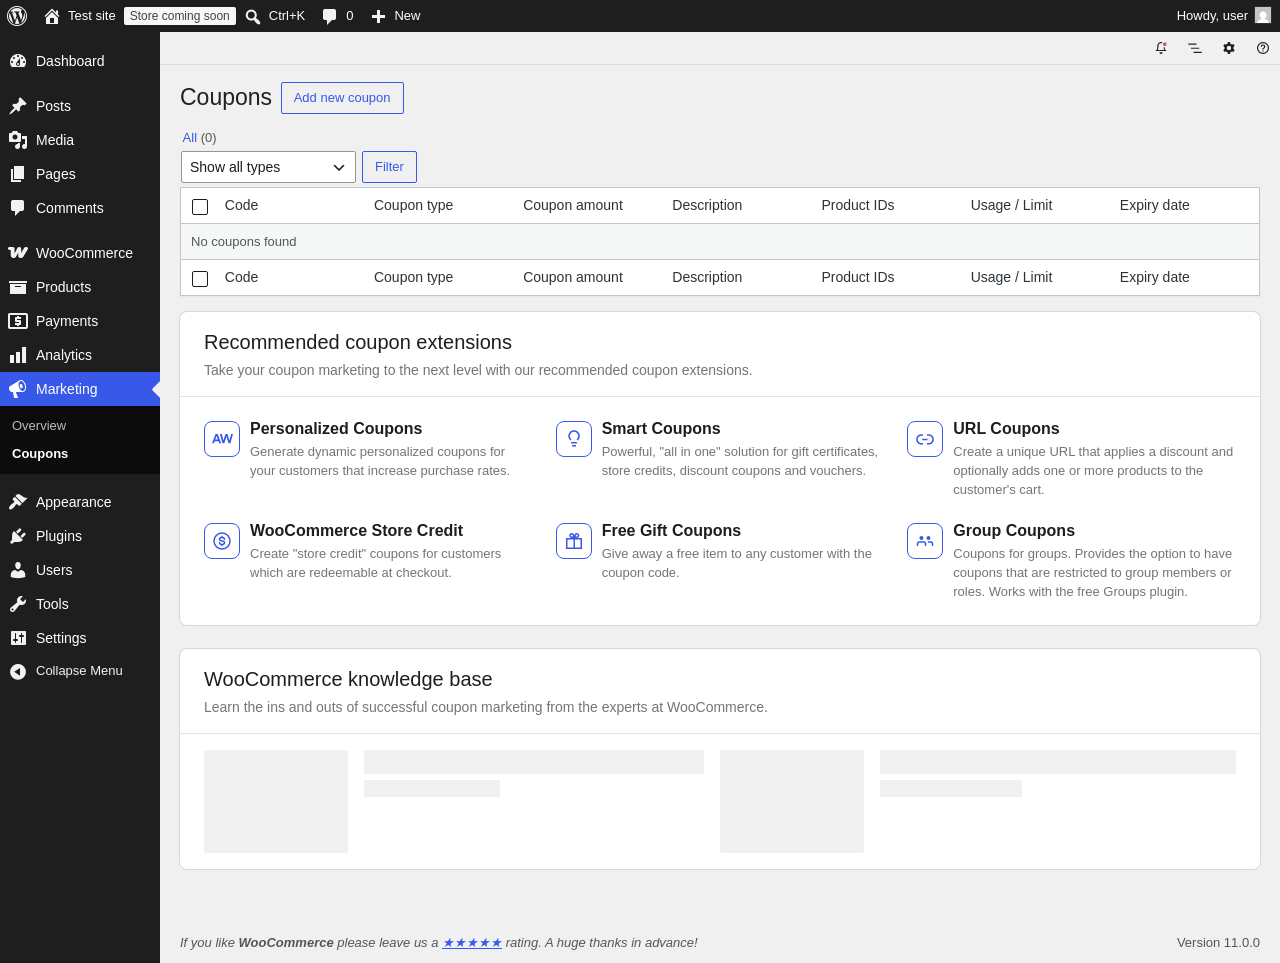Open the Dashboard menu item
This screenshot has width=1280, height=963.
pos(80,61)
